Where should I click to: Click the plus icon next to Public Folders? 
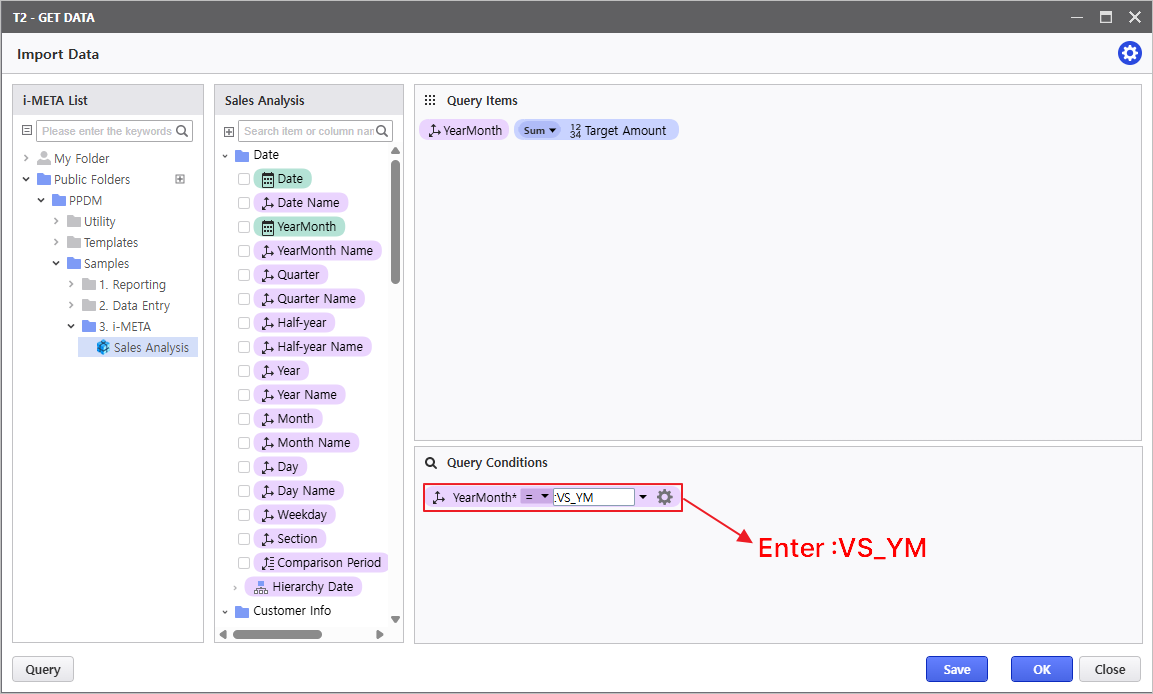(180, 180)
